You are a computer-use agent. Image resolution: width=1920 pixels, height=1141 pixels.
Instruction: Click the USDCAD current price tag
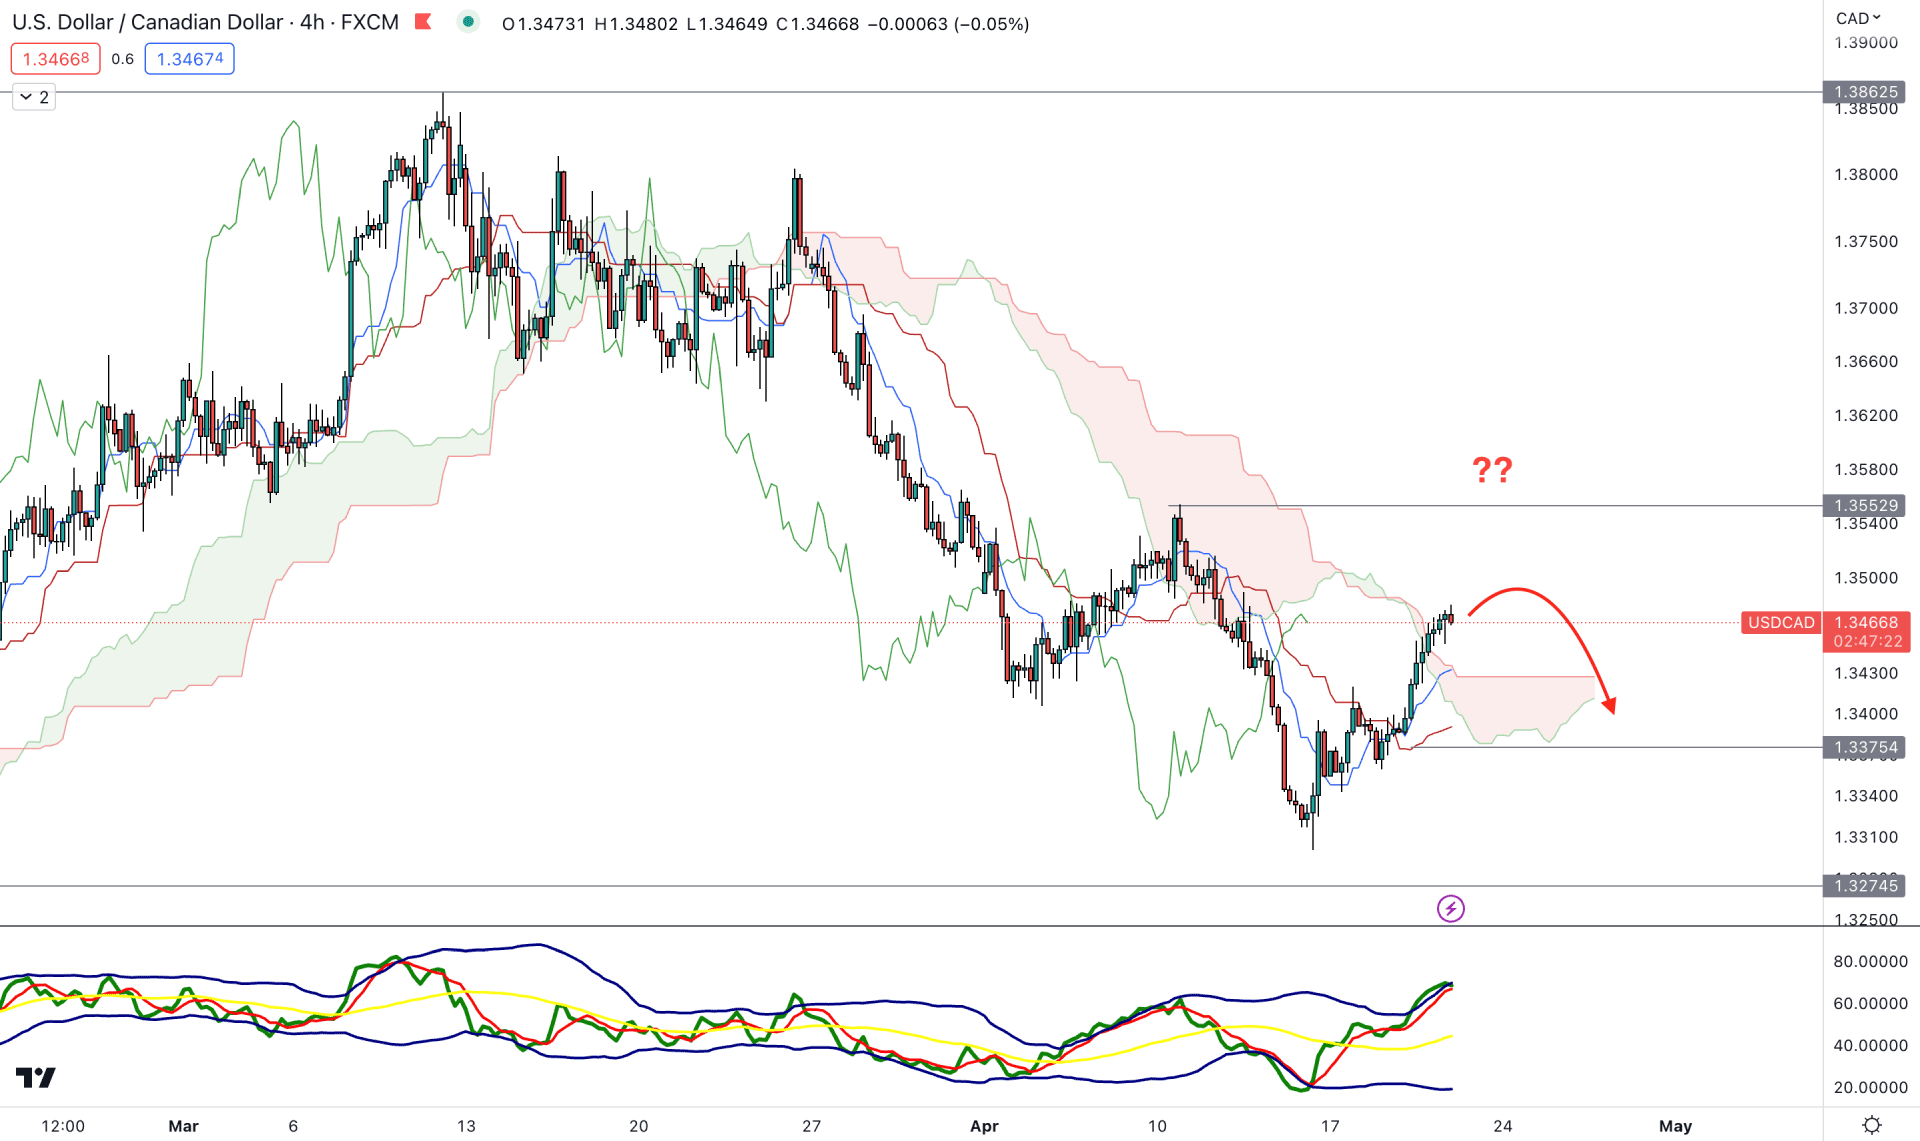pos(1781,622)
